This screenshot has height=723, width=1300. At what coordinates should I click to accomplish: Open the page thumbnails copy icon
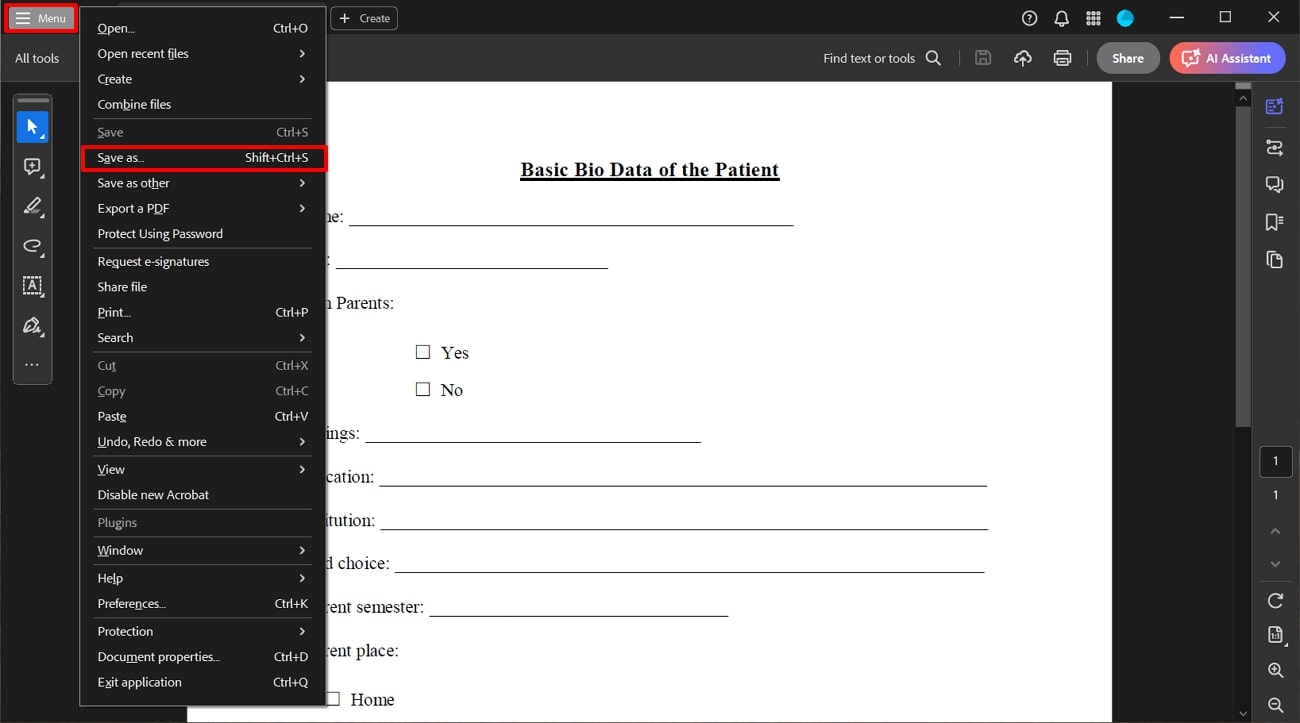pyautogui.click(x=1274, y=260)
